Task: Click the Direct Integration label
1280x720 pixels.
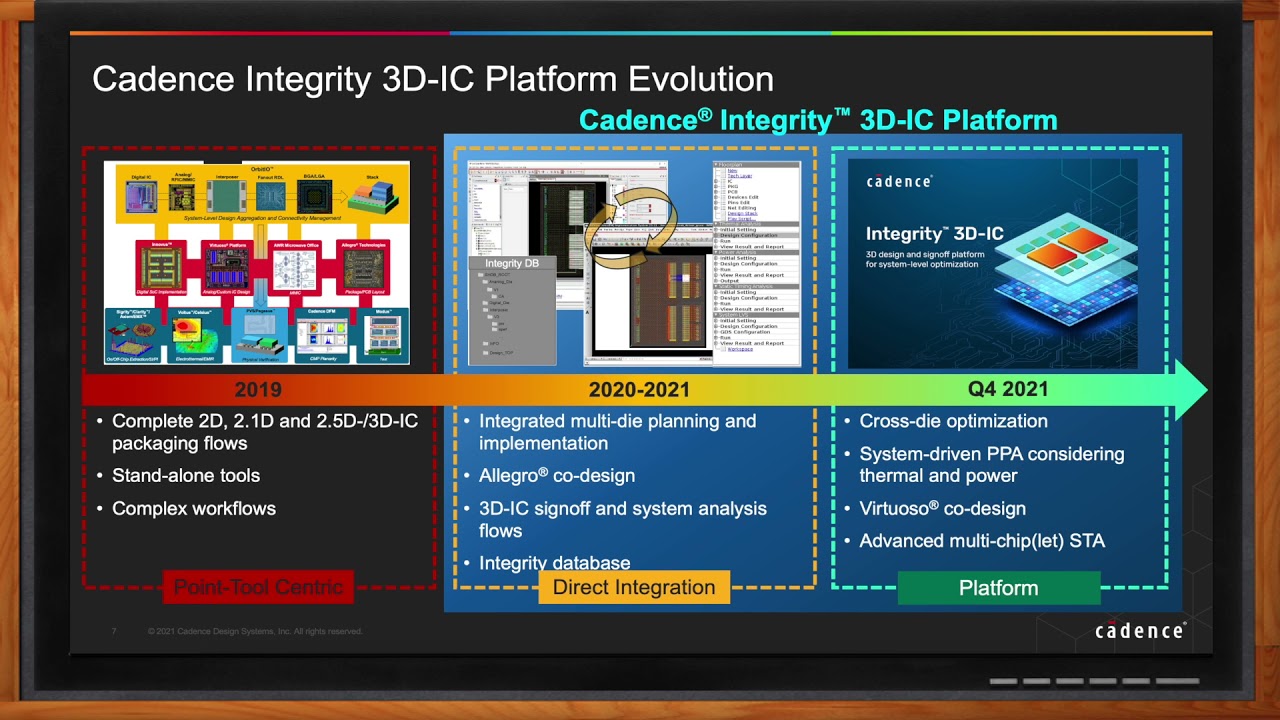Action: click(x=634, y=587)
